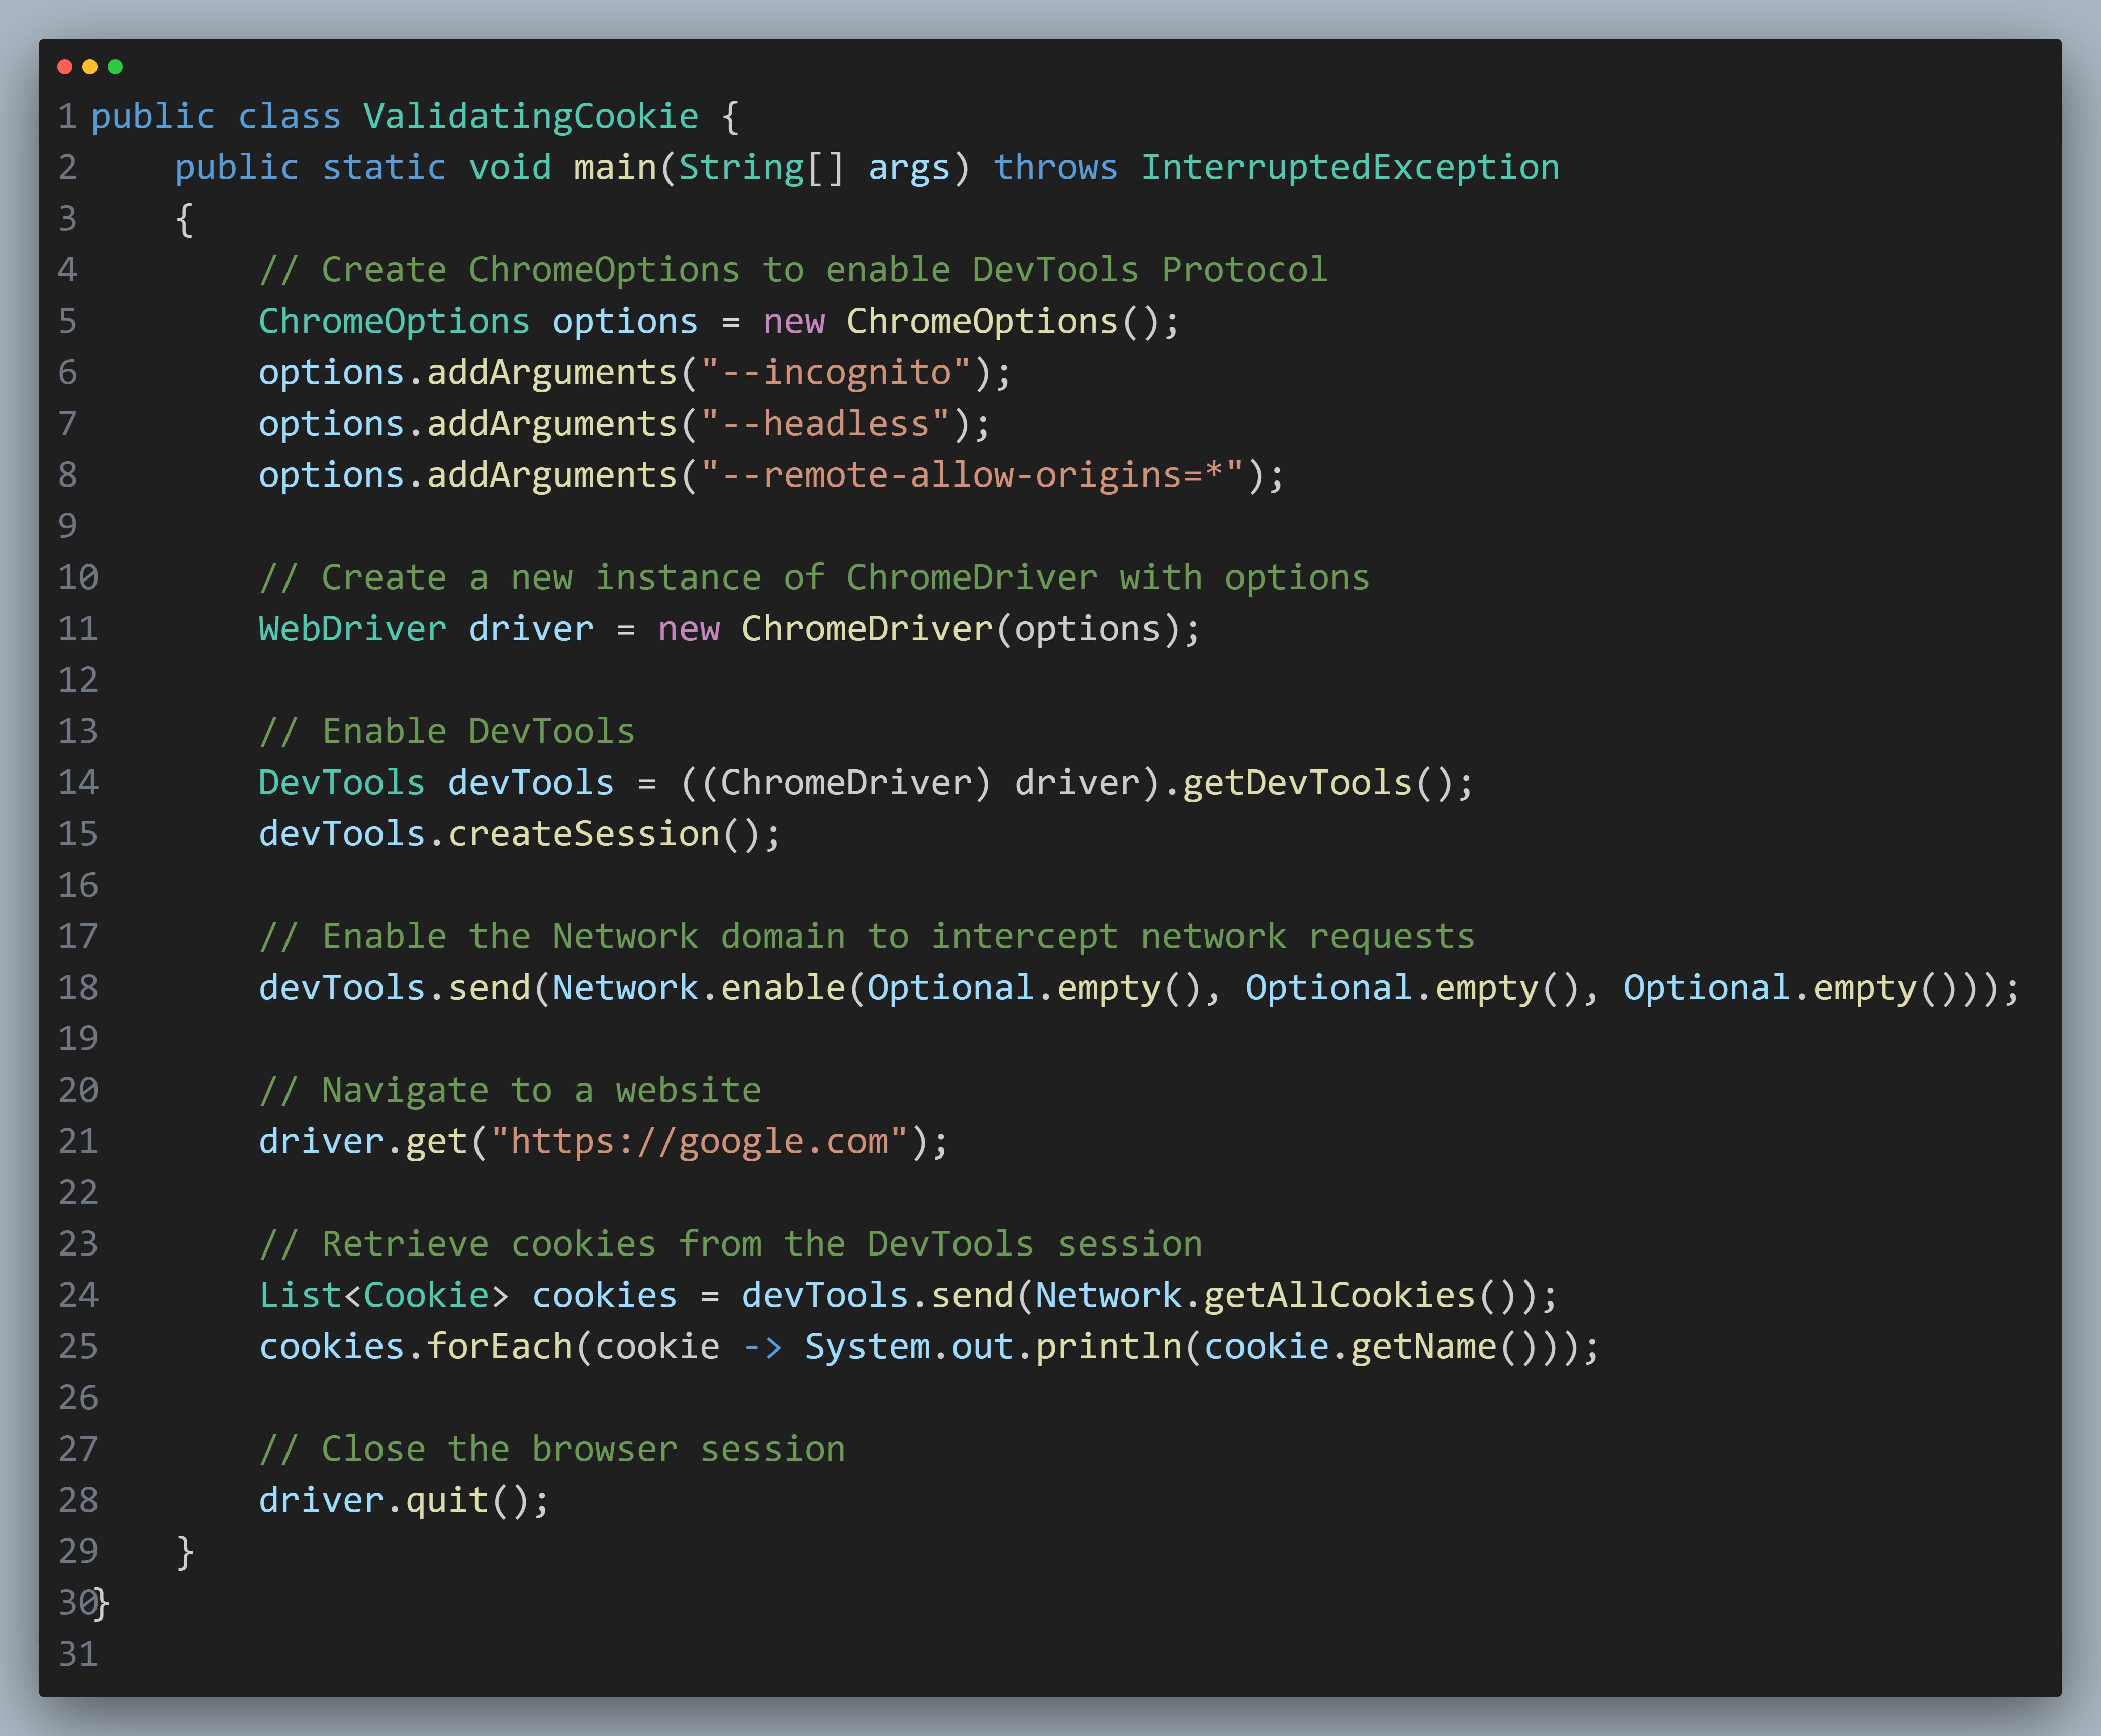The width and height of the screenshot is (2101, 1736).
Task: Click the yellow traffic light dot
Action: pyautogui.click(x=90, y=67)
